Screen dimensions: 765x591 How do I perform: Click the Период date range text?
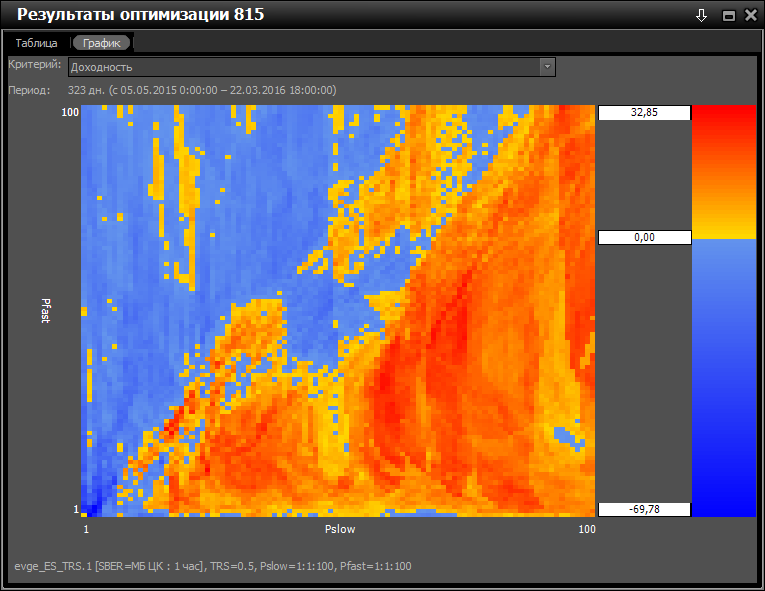click(x=201, y=91)
